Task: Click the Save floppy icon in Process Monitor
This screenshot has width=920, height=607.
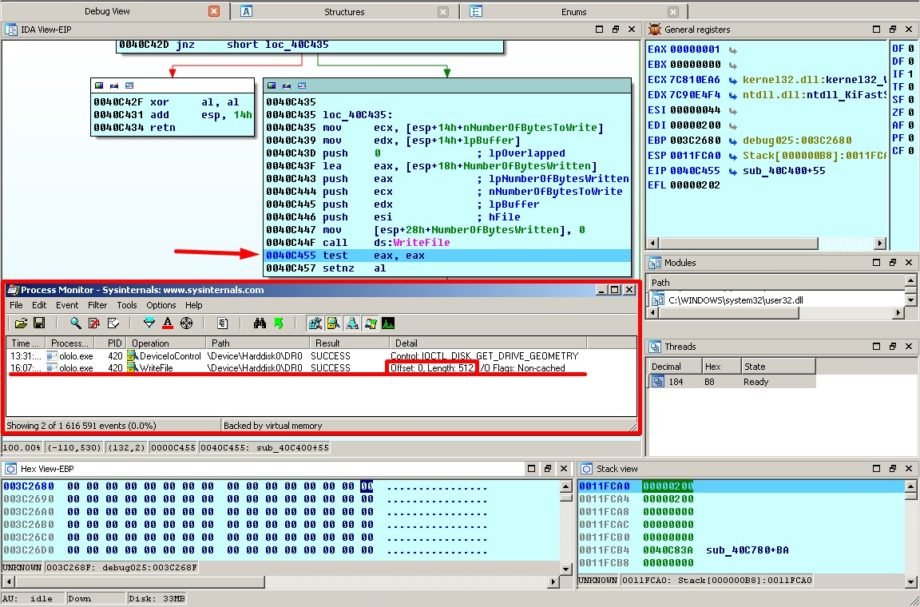Action: click(x=39, y=323)
